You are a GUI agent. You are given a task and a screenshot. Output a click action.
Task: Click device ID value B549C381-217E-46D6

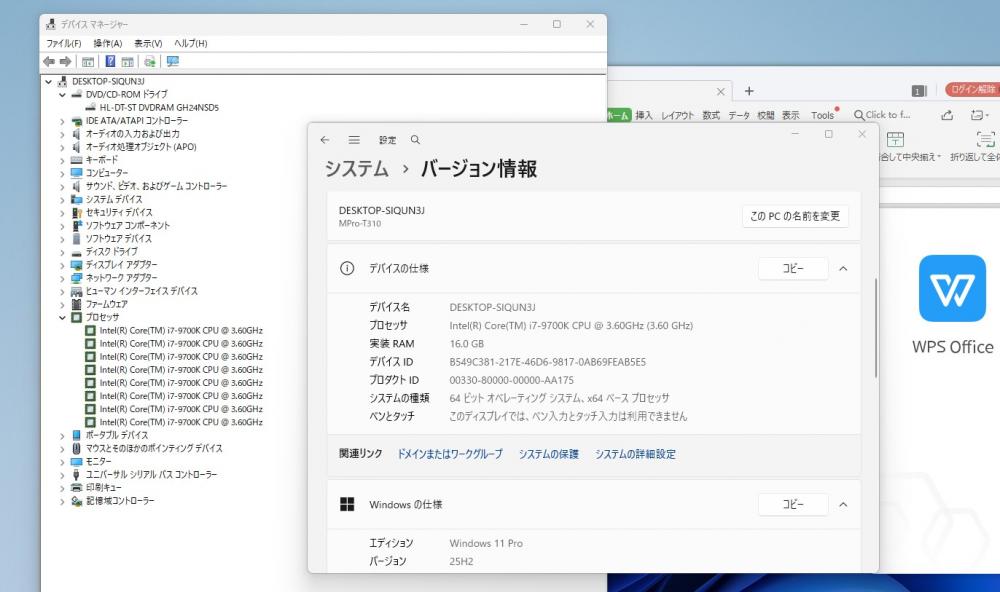(547, 362)
